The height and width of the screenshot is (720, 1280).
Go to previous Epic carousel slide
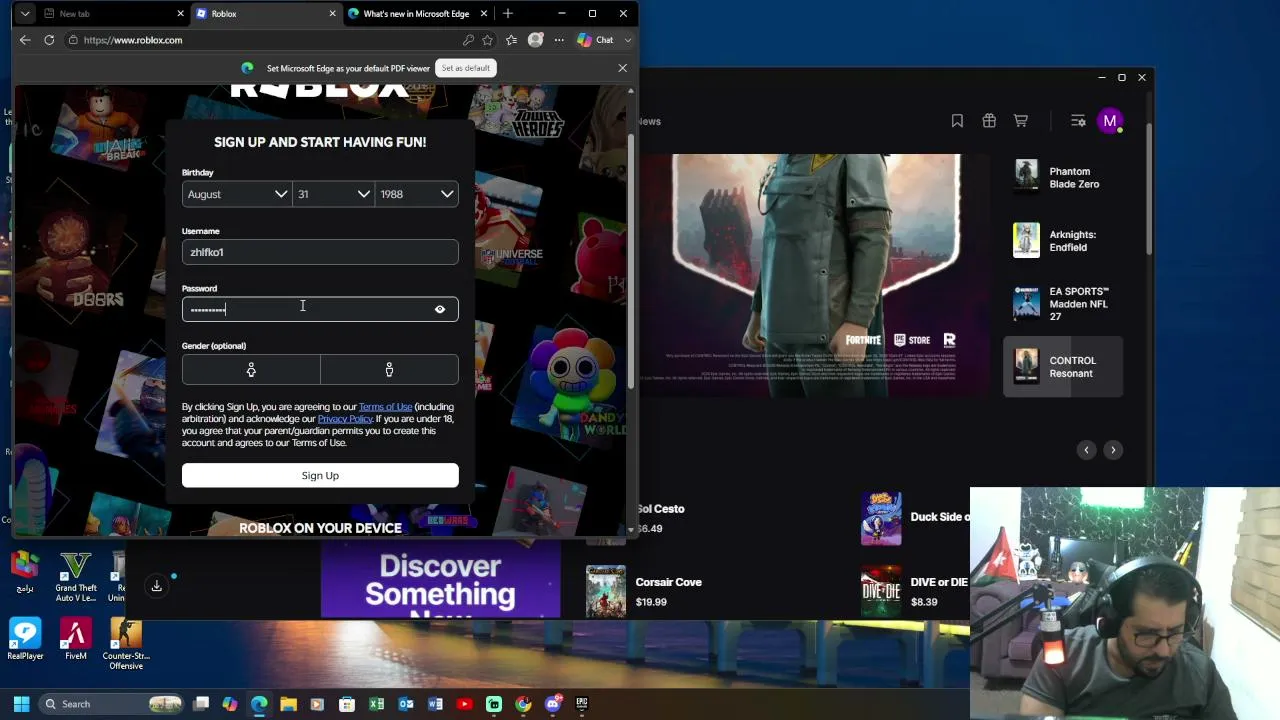tap(1086, 450)
